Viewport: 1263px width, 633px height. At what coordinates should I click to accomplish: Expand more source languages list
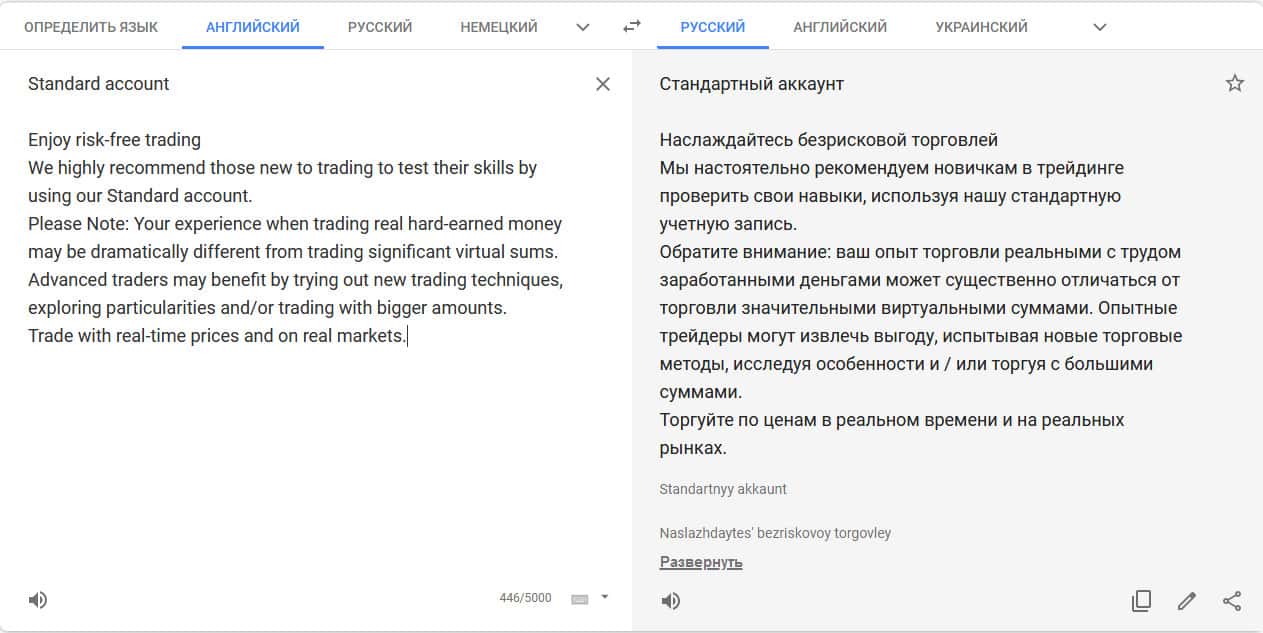coord(583,27)
